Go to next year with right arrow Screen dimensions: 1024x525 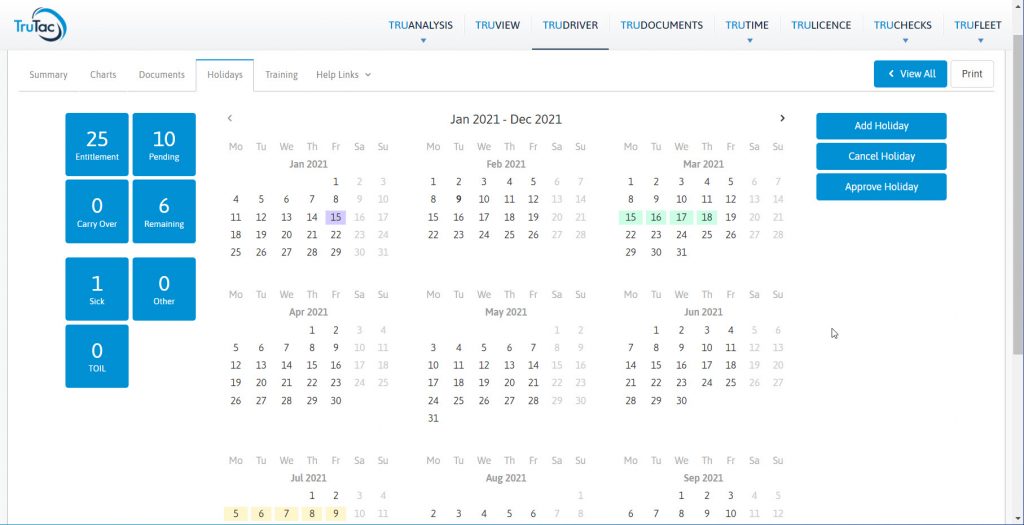pos(782,118)
